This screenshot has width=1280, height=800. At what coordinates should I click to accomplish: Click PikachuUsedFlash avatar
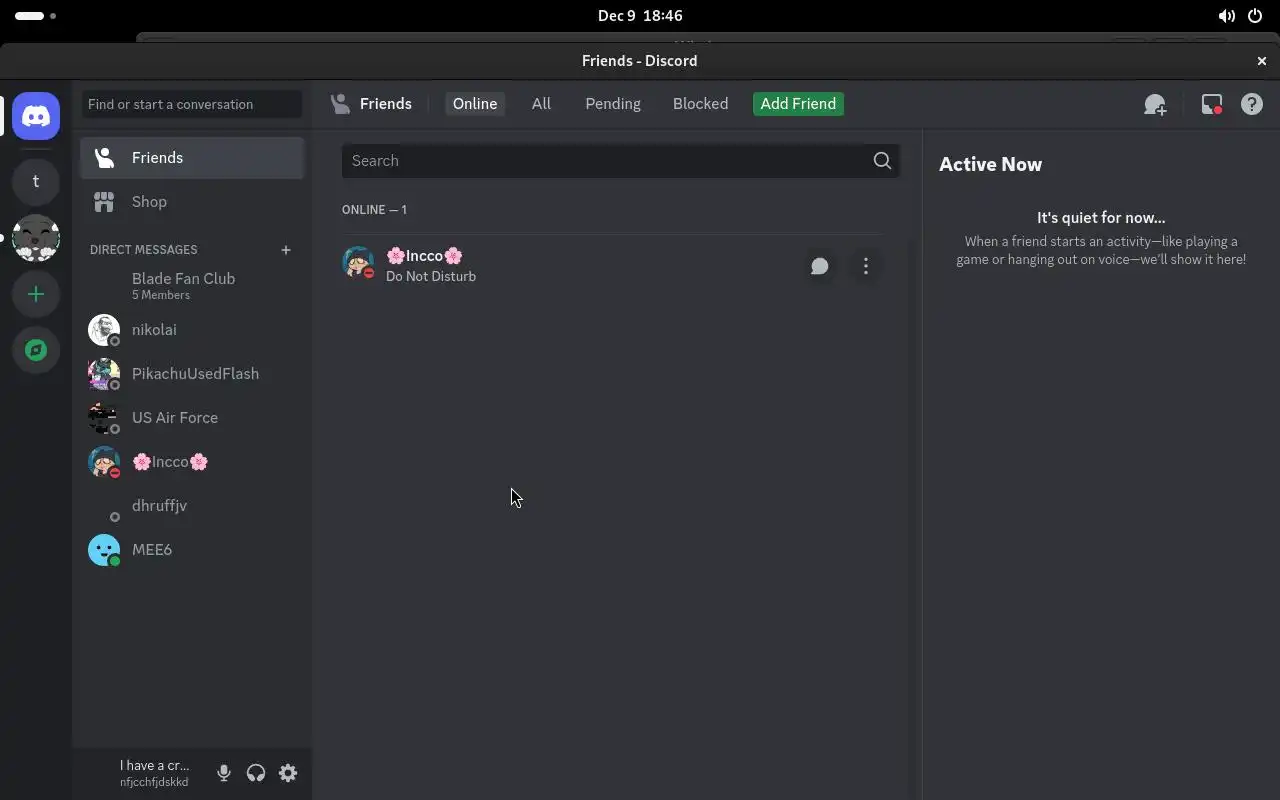pyautogui.click(x=104, y=374)
